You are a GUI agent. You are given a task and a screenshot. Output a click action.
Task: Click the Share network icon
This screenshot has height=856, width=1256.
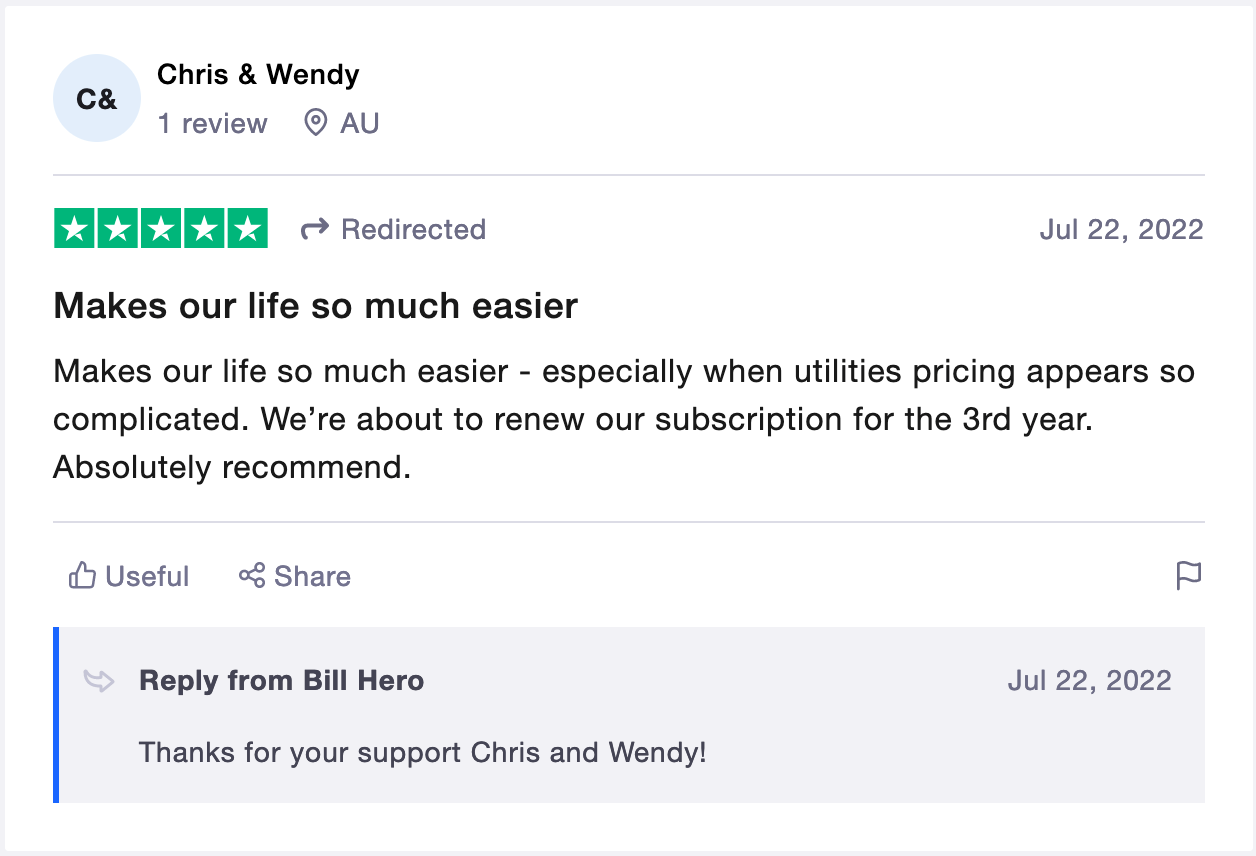(251, 576)
